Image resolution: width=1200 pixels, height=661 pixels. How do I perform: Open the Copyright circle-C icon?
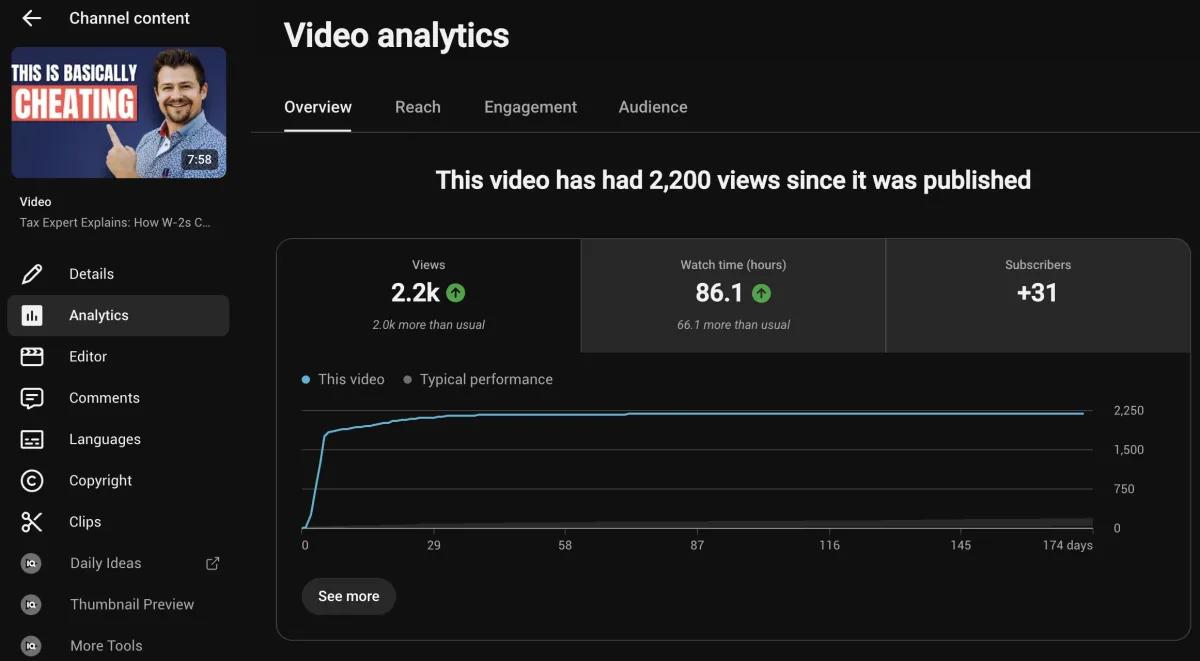click(32, 480)
